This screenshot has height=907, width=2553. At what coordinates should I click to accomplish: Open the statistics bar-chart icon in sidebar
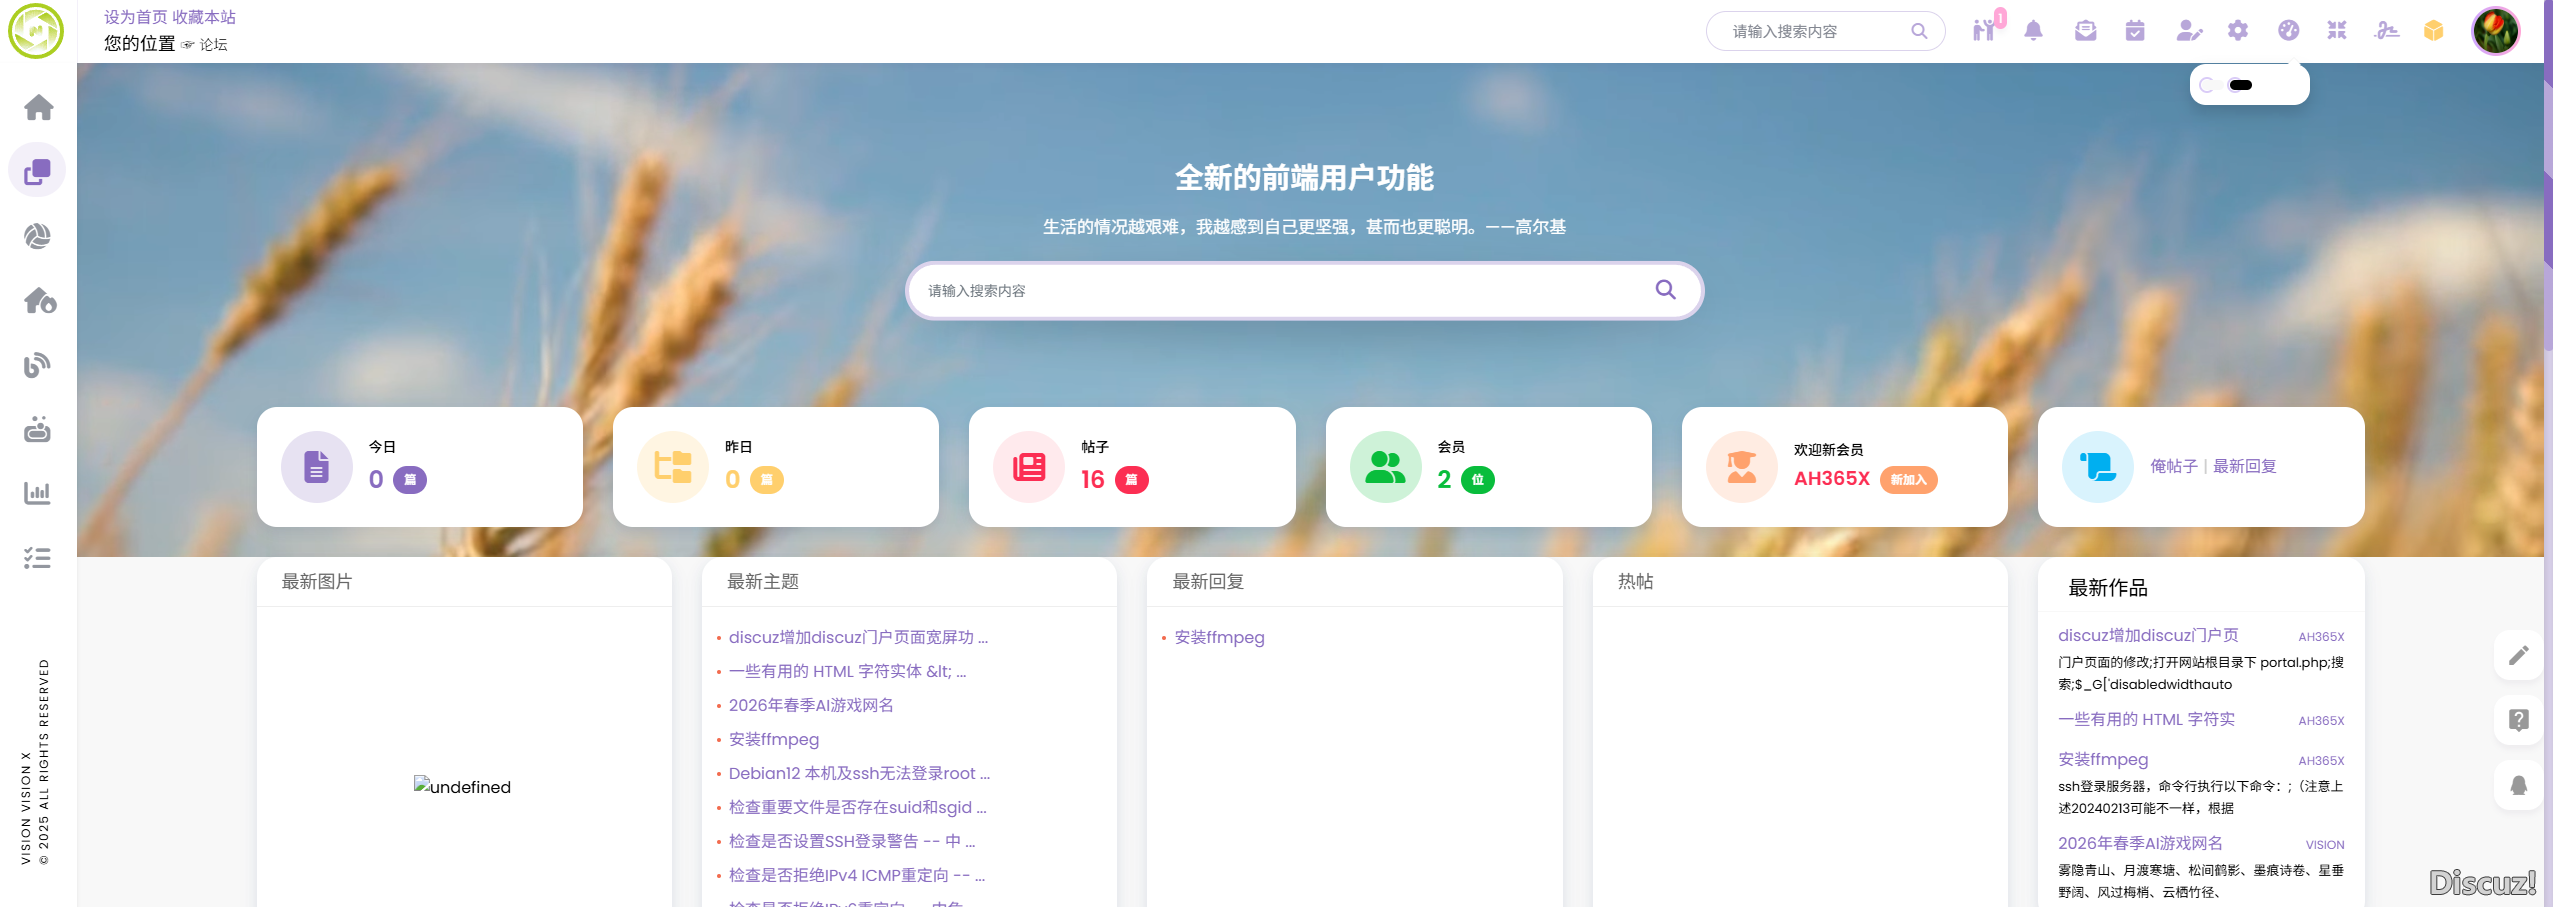(x=38, y=492)
